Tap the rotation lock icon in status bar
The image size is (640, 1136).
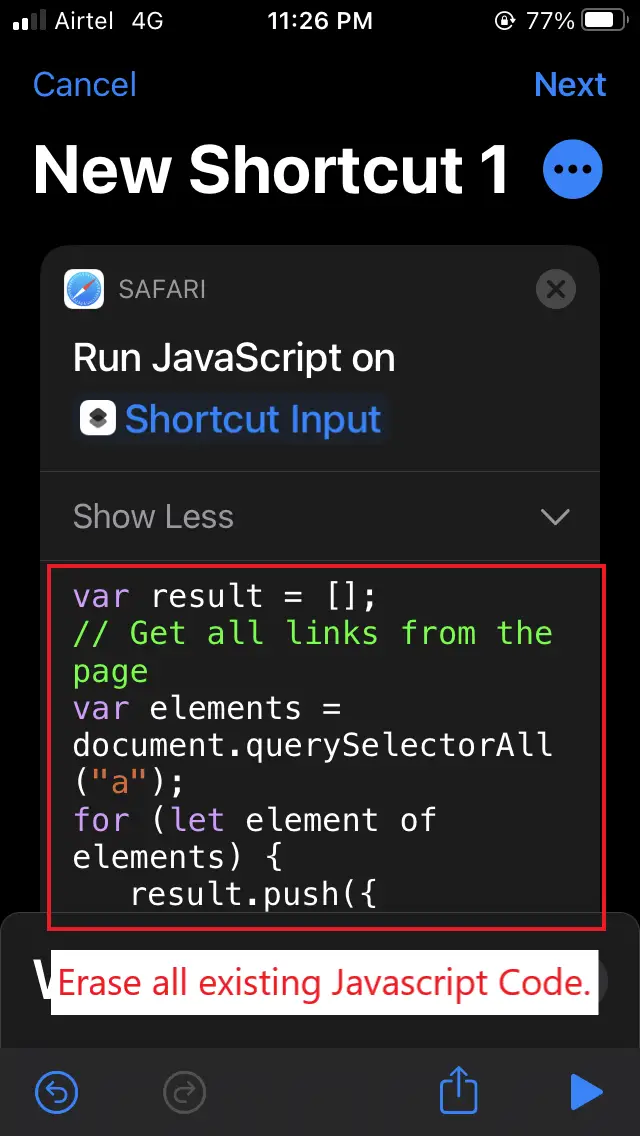click(x=504, y=21)
